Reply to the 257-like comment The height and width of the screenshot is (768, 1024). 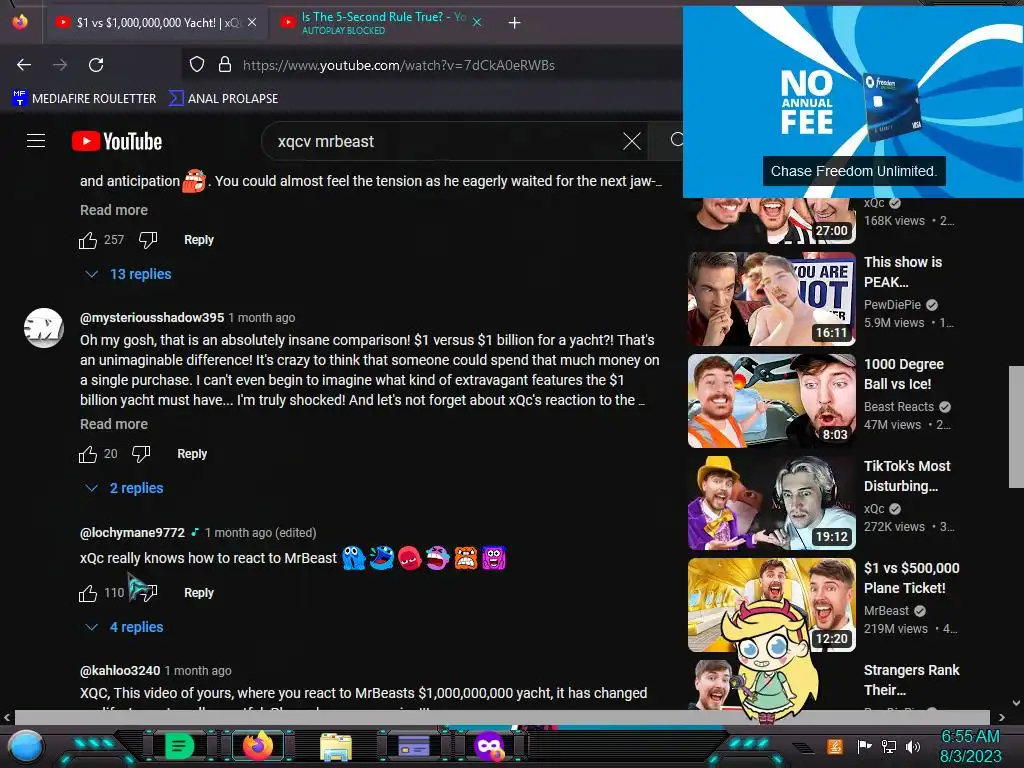pos(199,240)
